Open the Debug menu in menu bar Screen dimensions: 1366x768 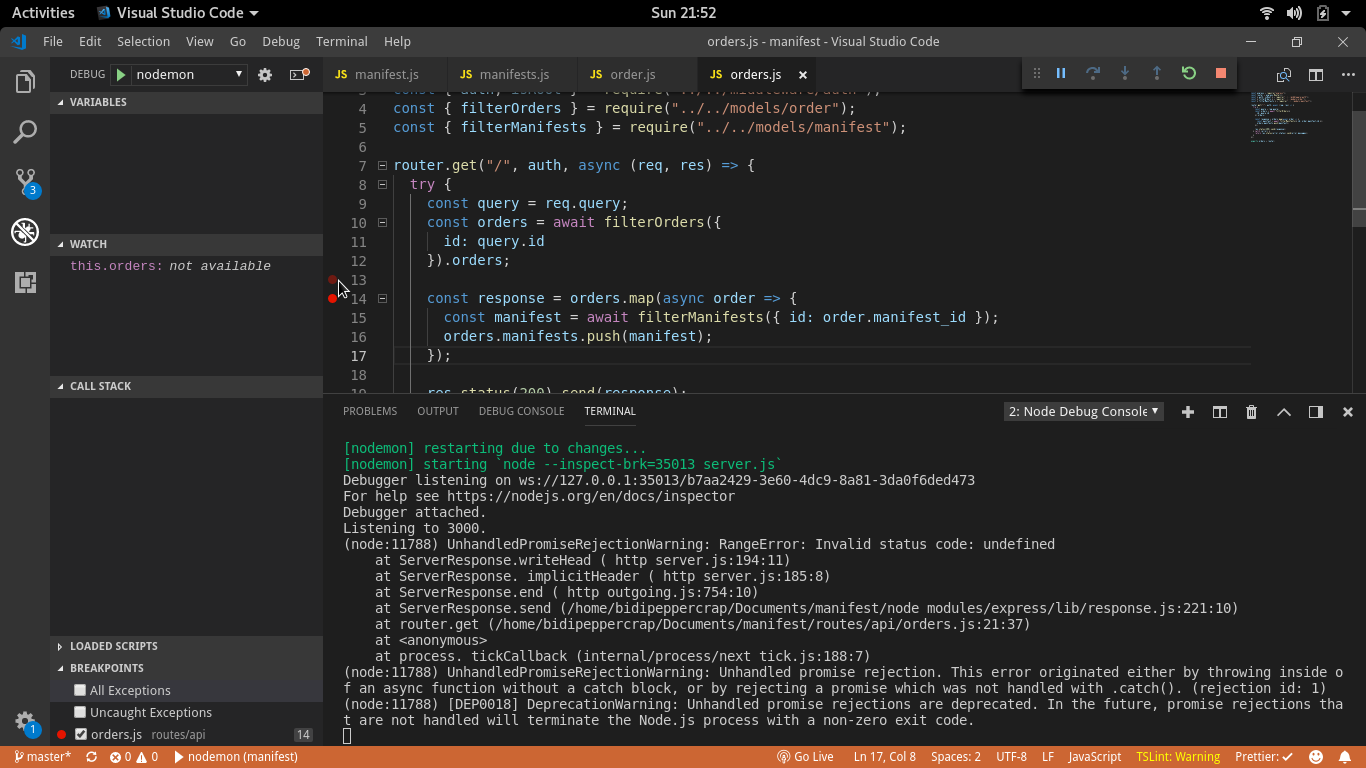280,42
